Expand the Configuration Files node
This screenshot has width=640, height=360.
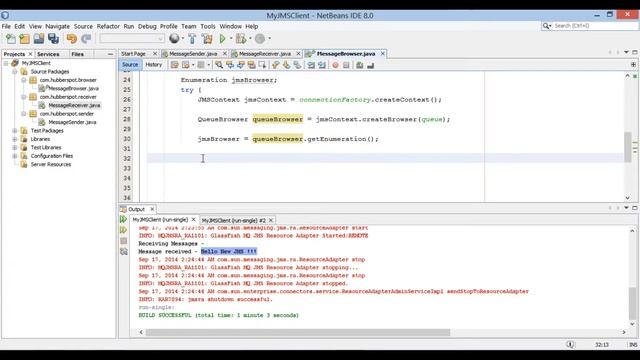tap(15, 156)
